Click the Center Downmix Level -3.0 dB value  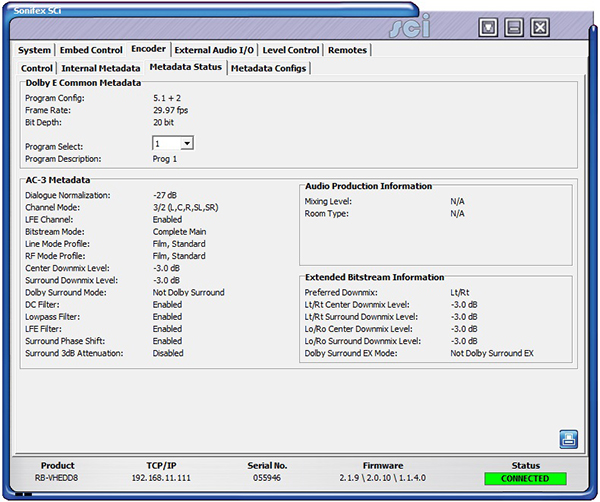[166, 268]
